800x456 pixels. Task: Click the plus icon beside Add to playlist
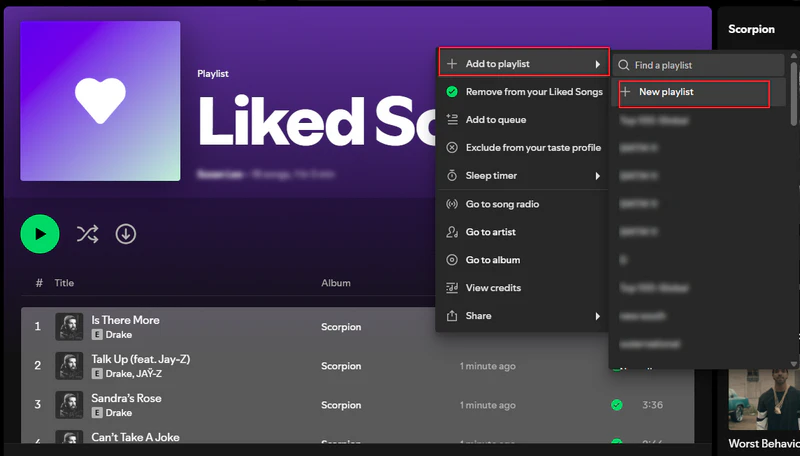(452, 64)
